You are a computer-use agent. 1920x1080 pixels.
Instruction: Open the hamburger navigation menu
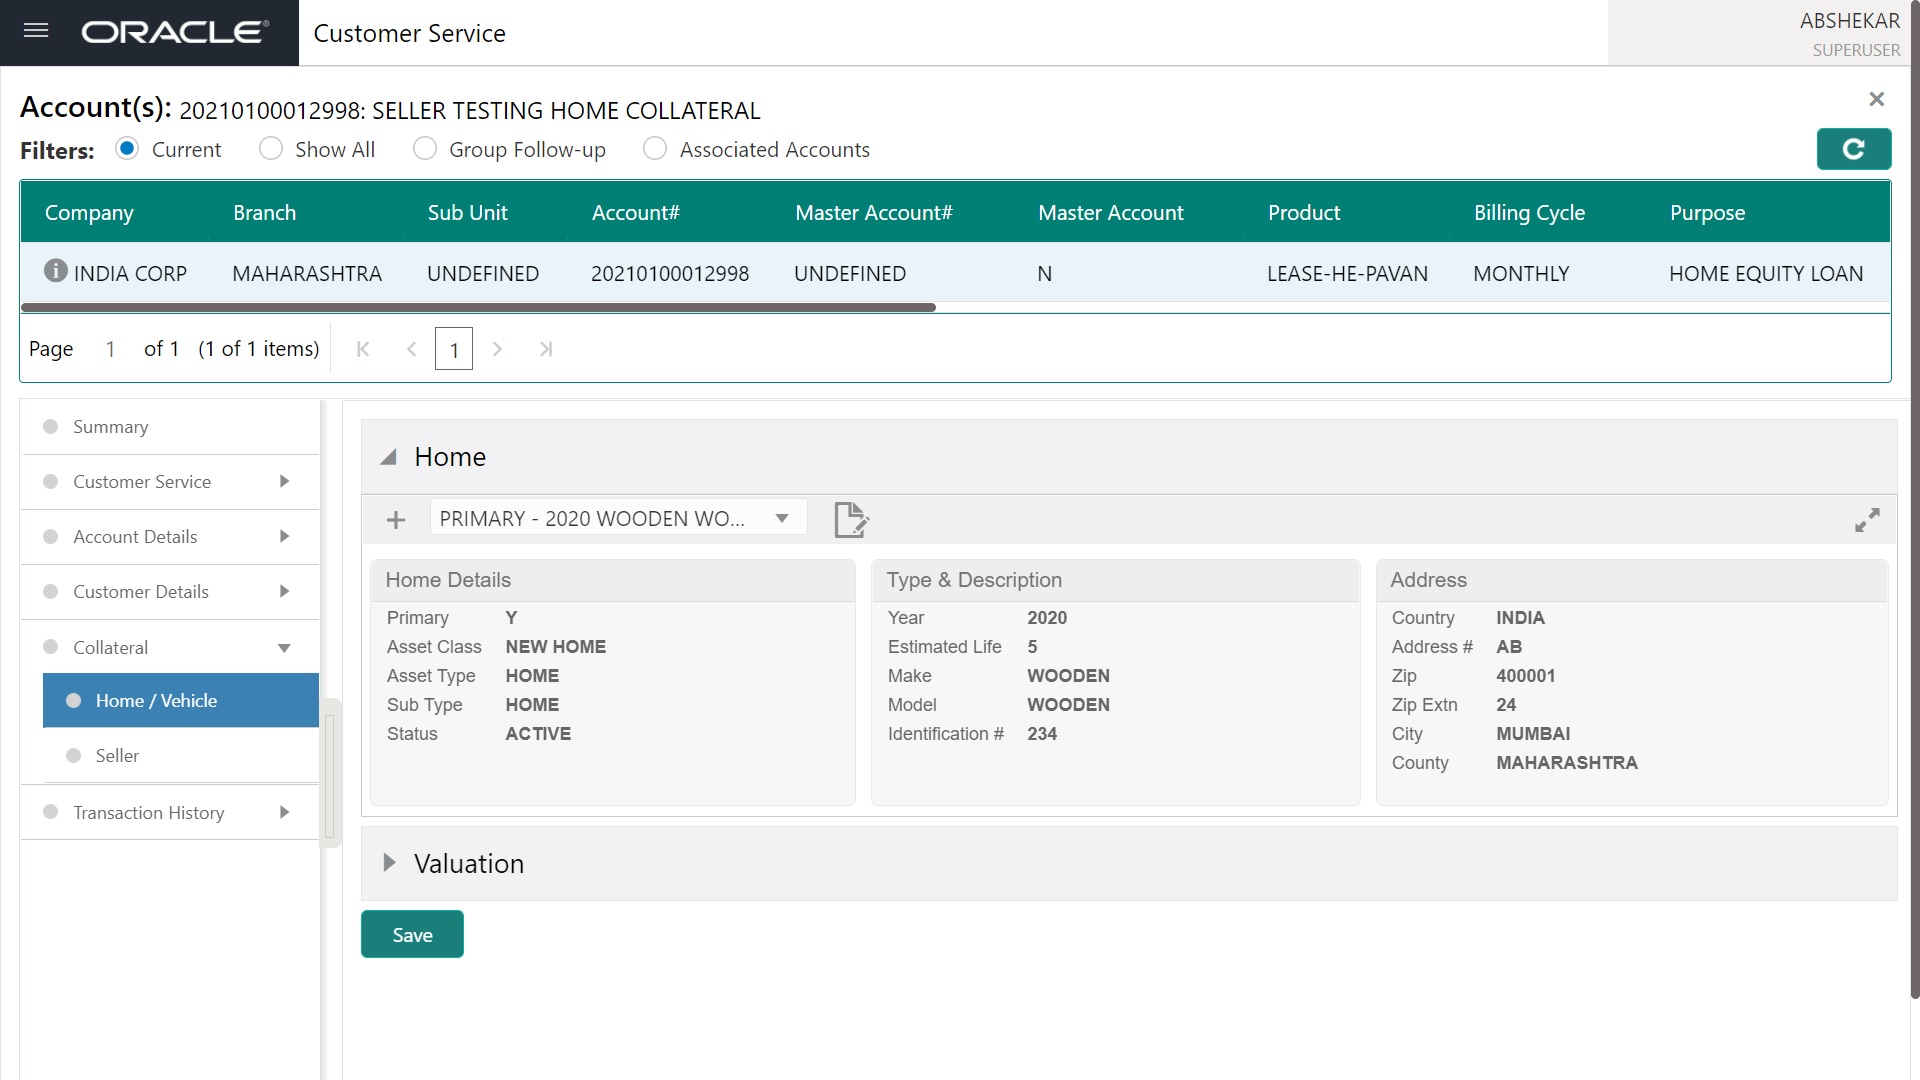pos(36,31)
